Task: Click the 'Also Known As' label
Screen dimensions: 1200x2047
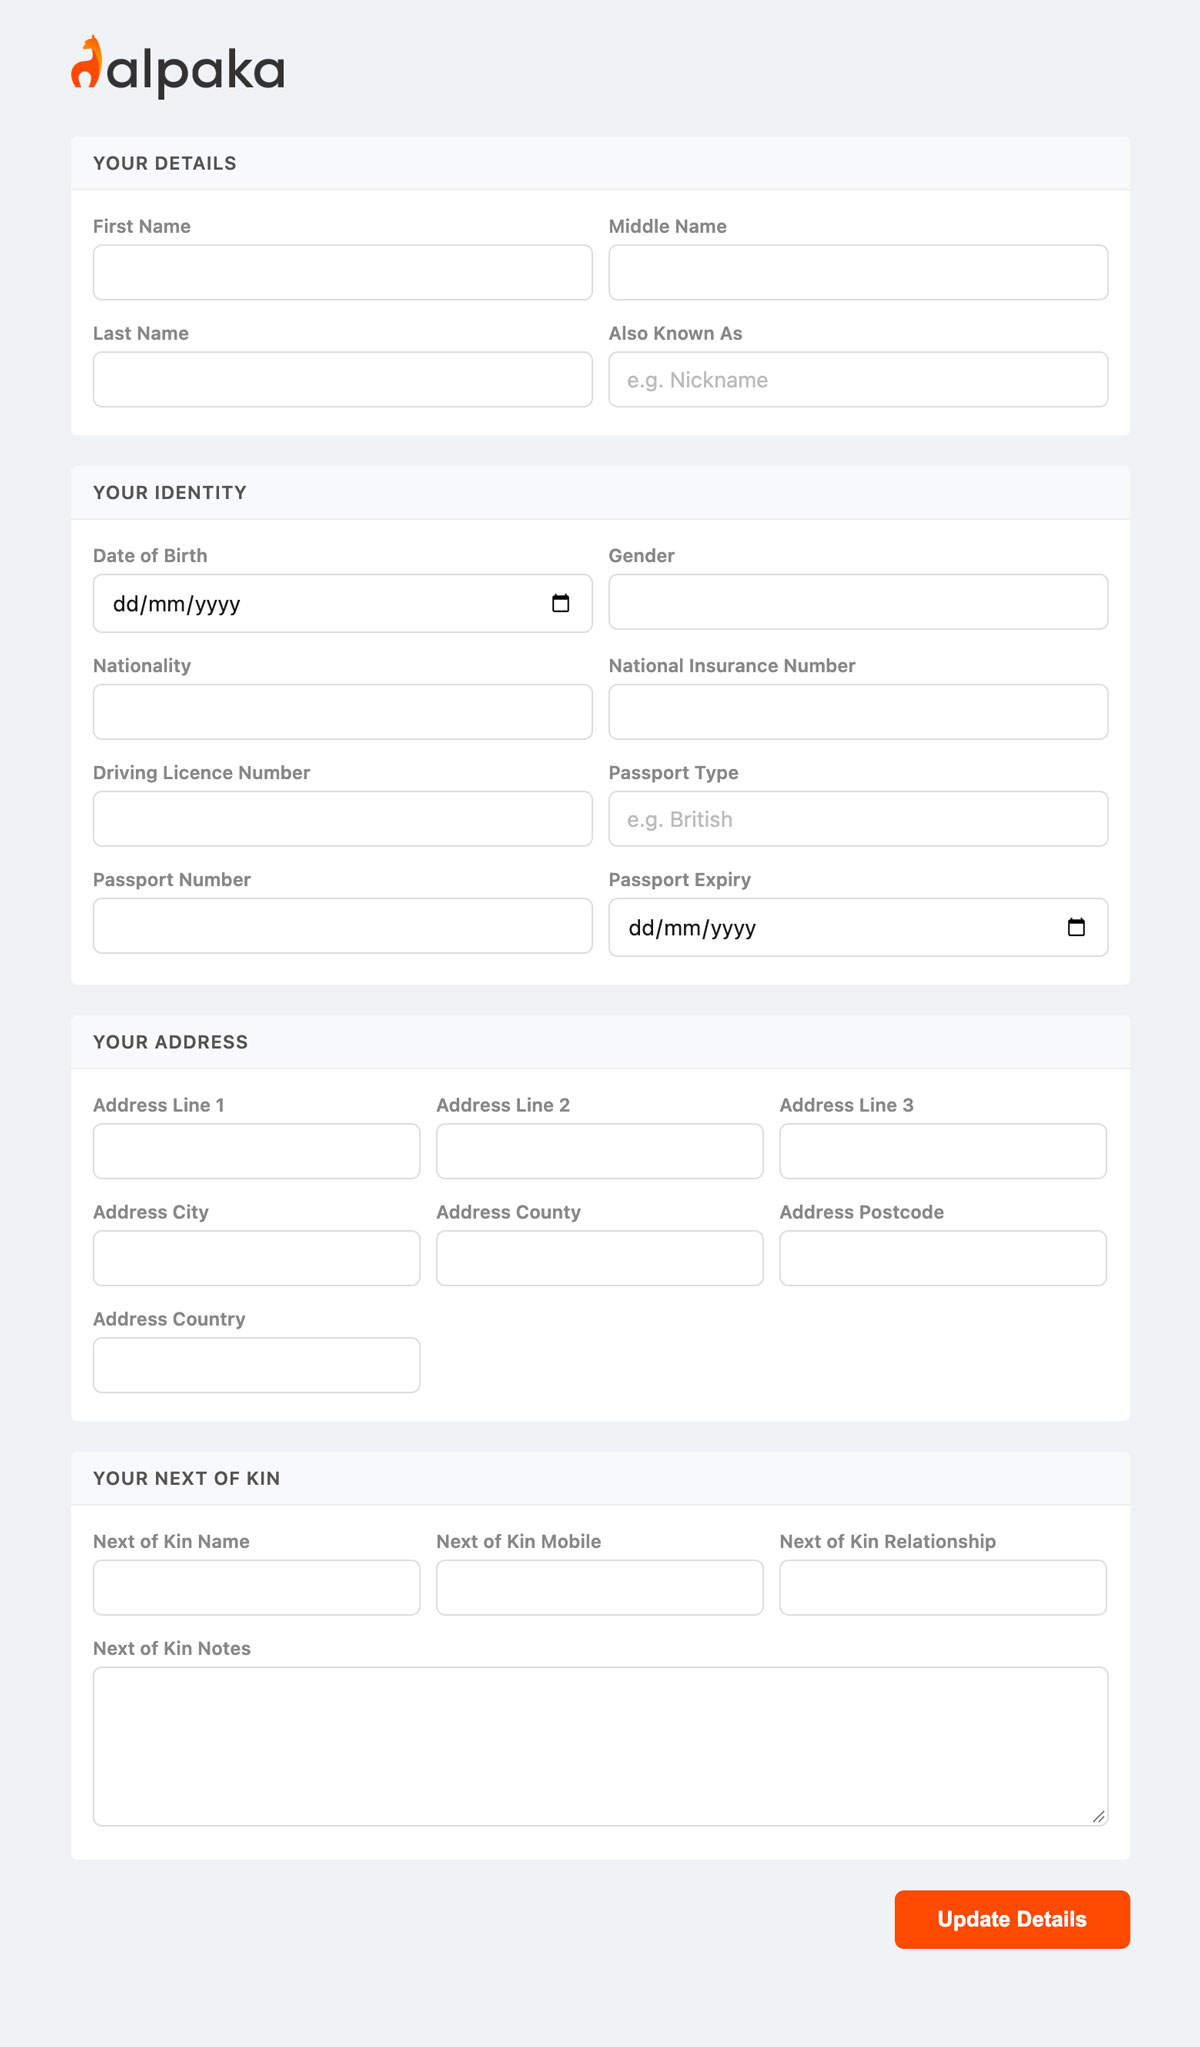Action: tap(676, 333)
